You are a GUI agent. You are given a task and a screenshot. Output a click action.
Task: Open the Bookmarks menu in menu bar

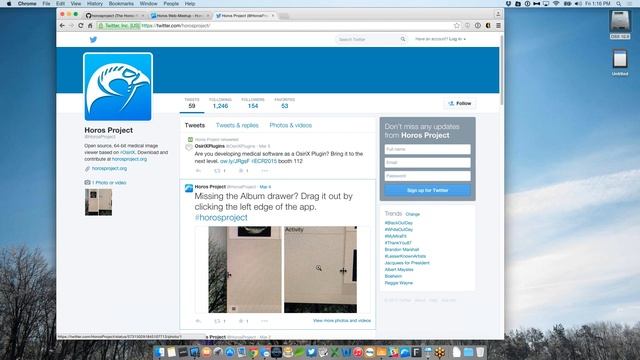[x=121, y=4]
